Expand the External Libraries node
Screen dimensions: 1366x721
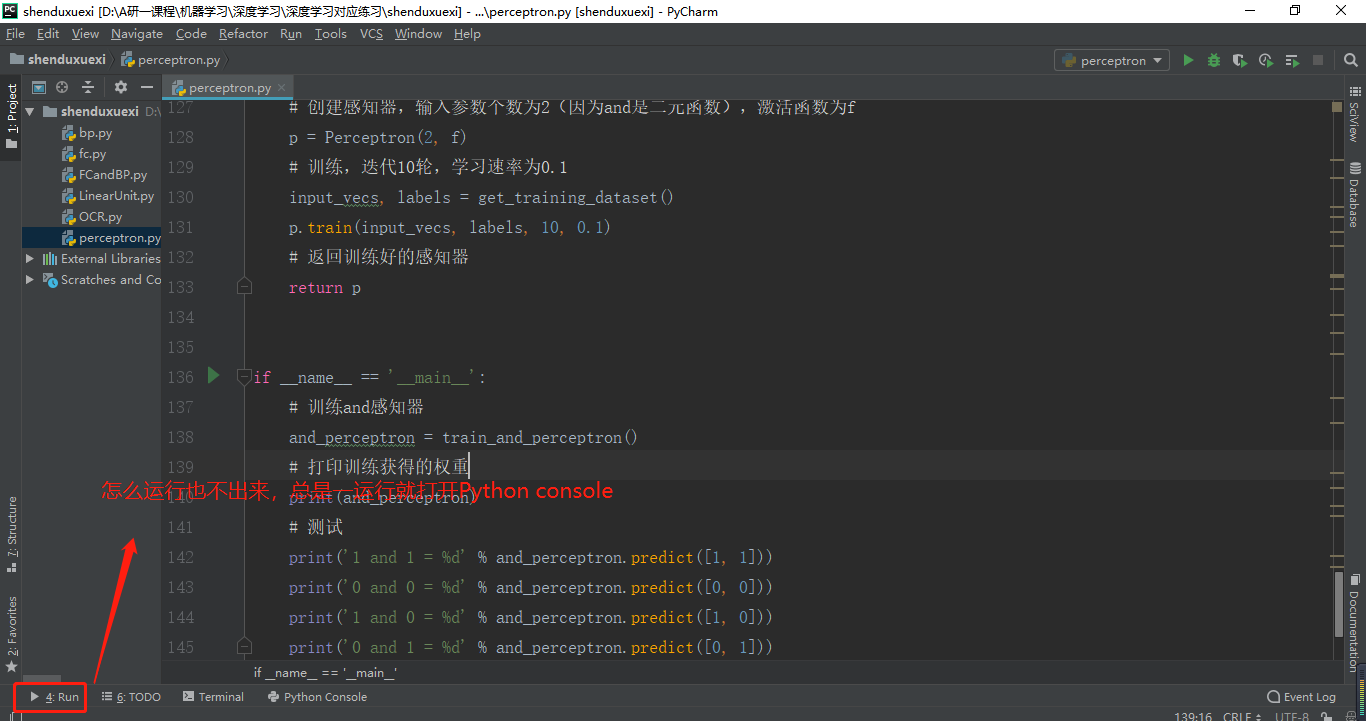coord(30,258)
